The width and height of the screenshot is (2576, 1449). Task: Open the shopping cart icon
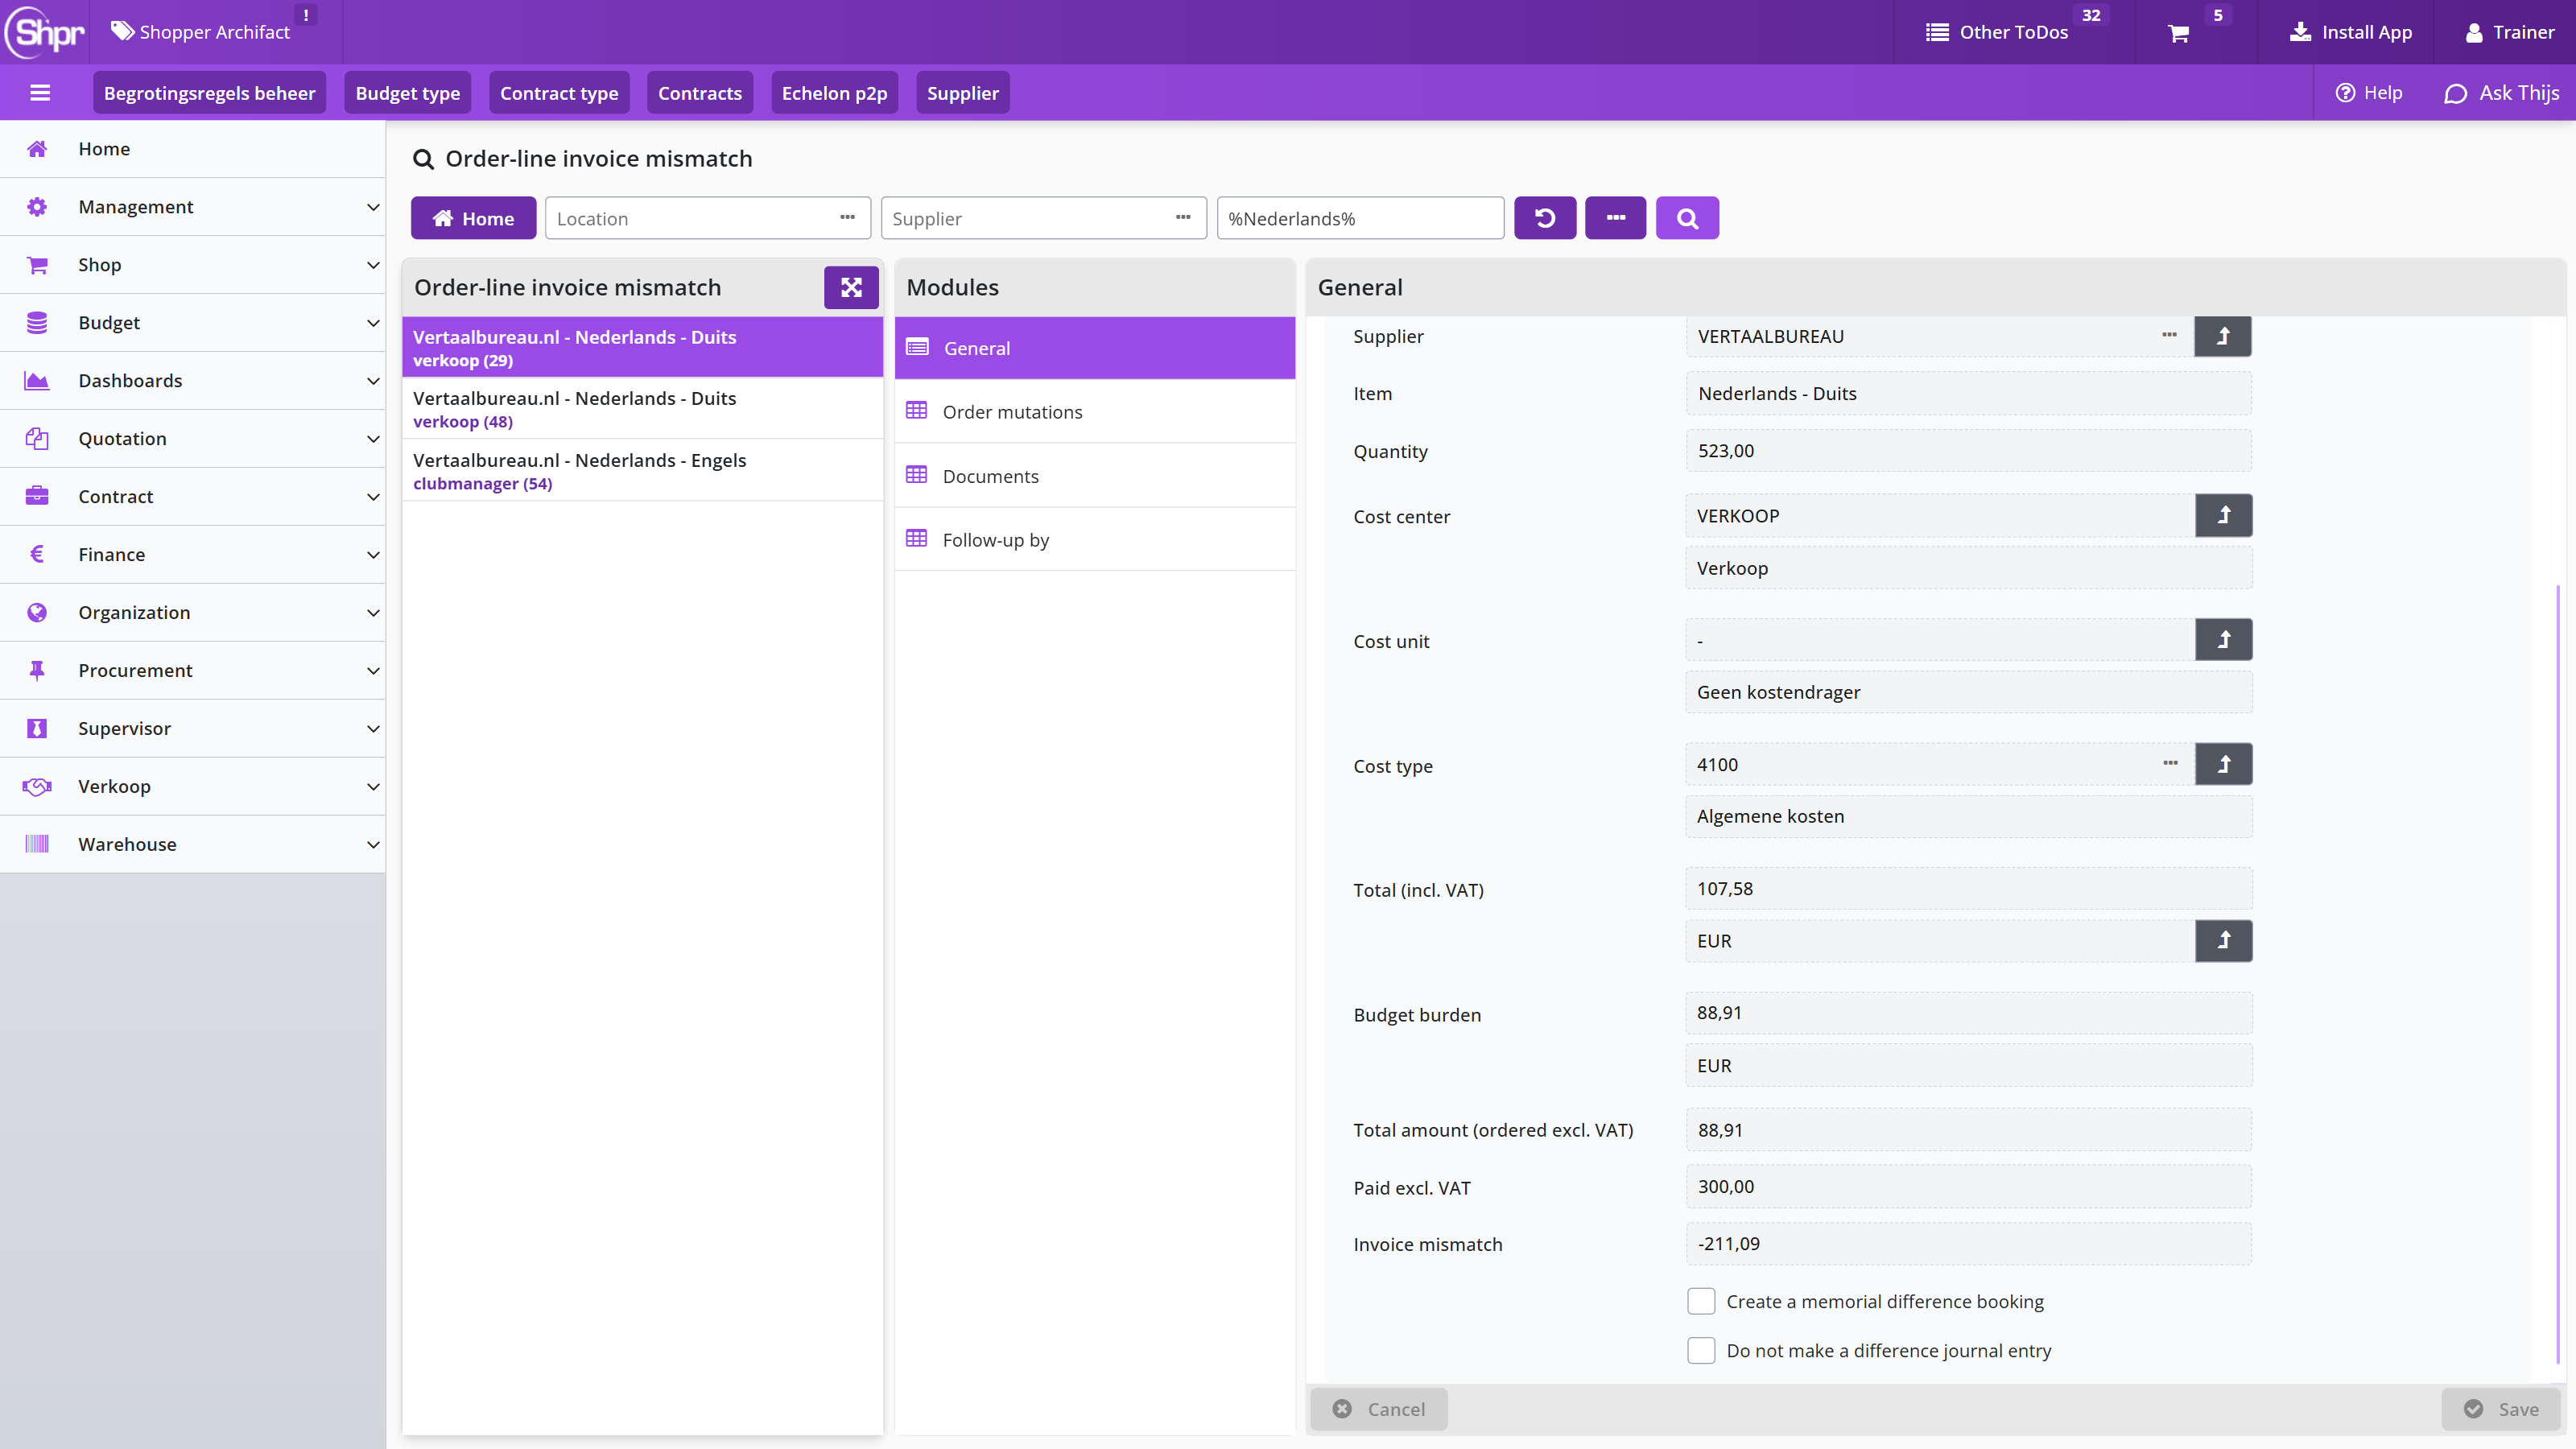coord(2179,33)
